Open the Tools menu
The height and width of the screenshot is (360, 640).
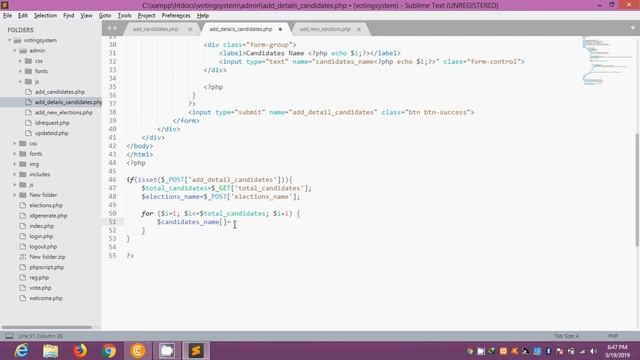click(124, 16)
